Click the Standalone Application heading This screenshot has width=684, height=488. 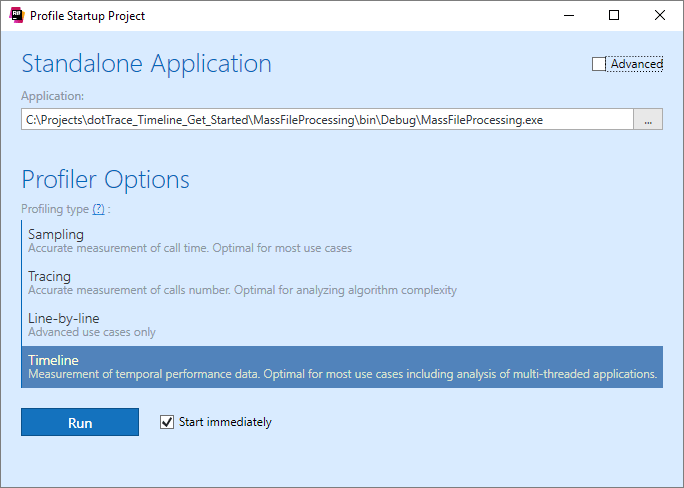(x=147, y=64)
